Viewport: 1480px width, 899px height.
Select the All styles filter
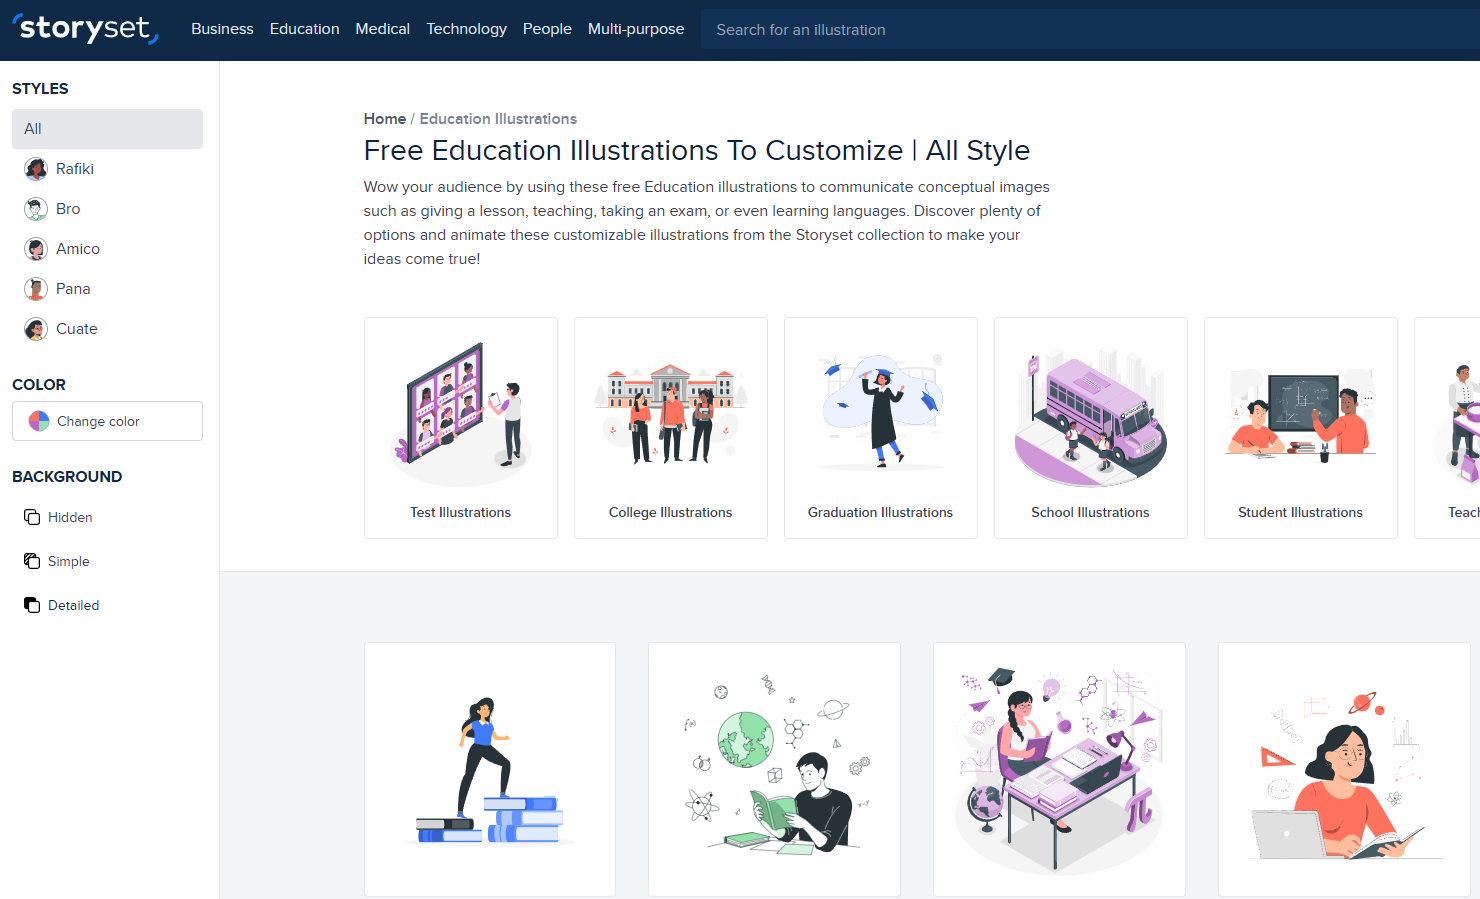[x=107, y=129]
